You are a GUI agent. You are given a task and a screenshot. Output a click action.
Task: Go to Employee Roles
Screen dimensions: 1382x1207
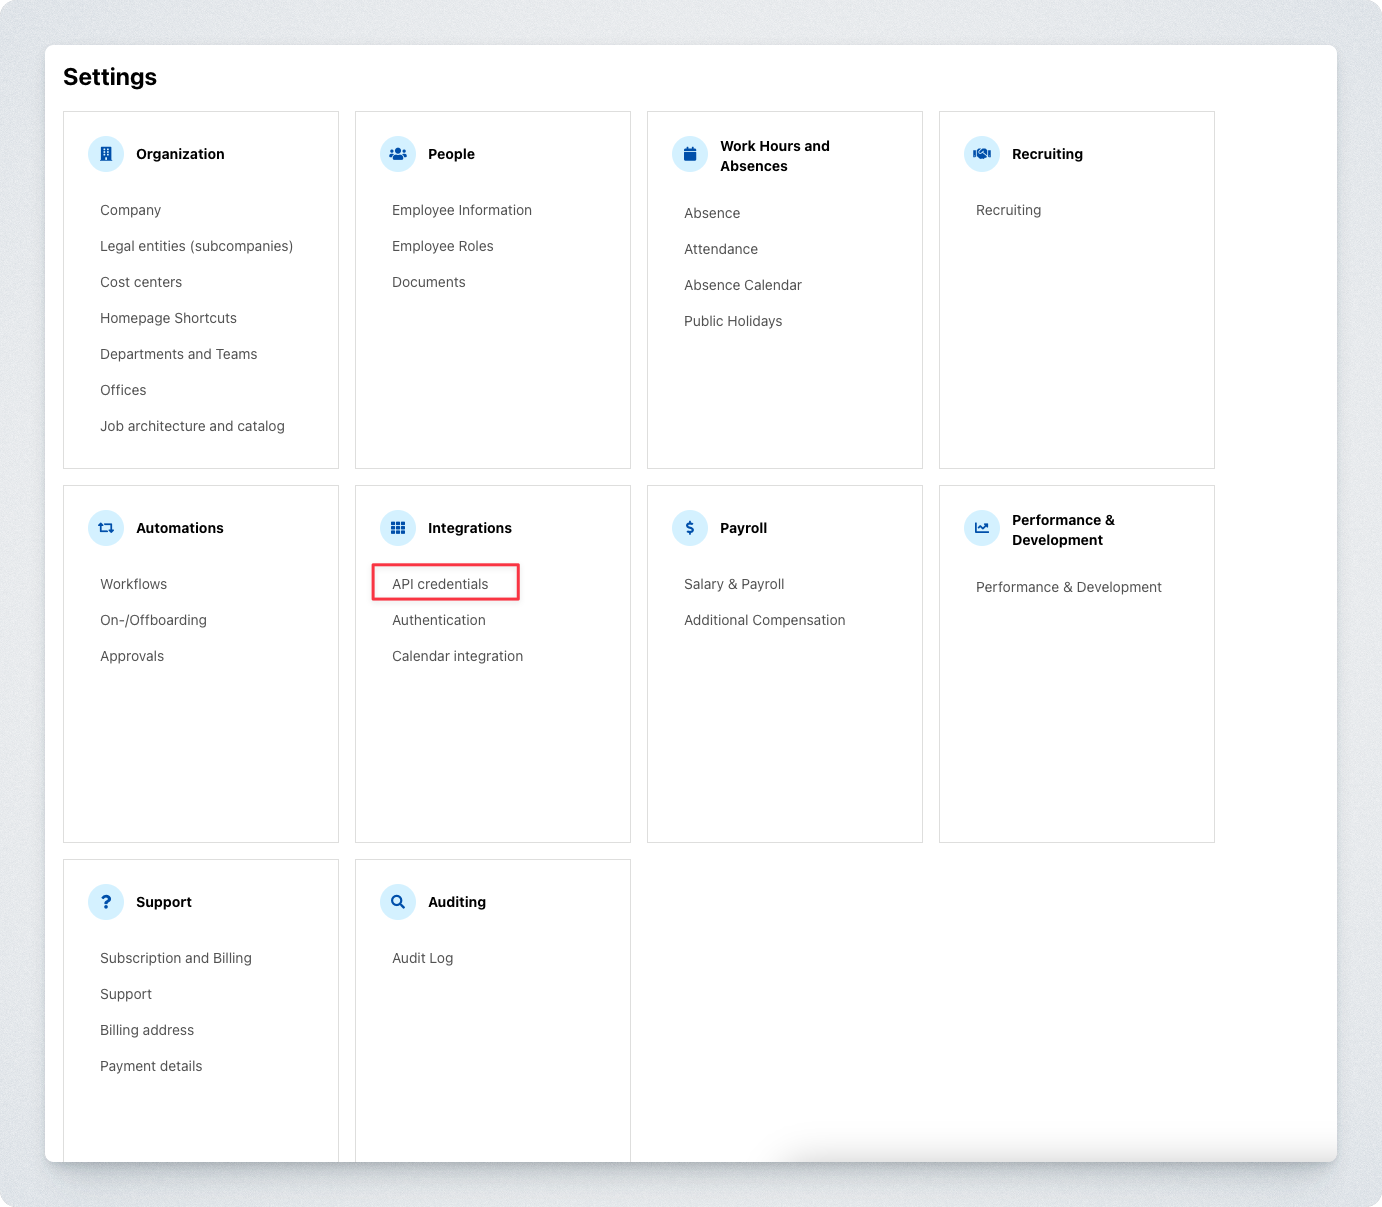point(442,246)
